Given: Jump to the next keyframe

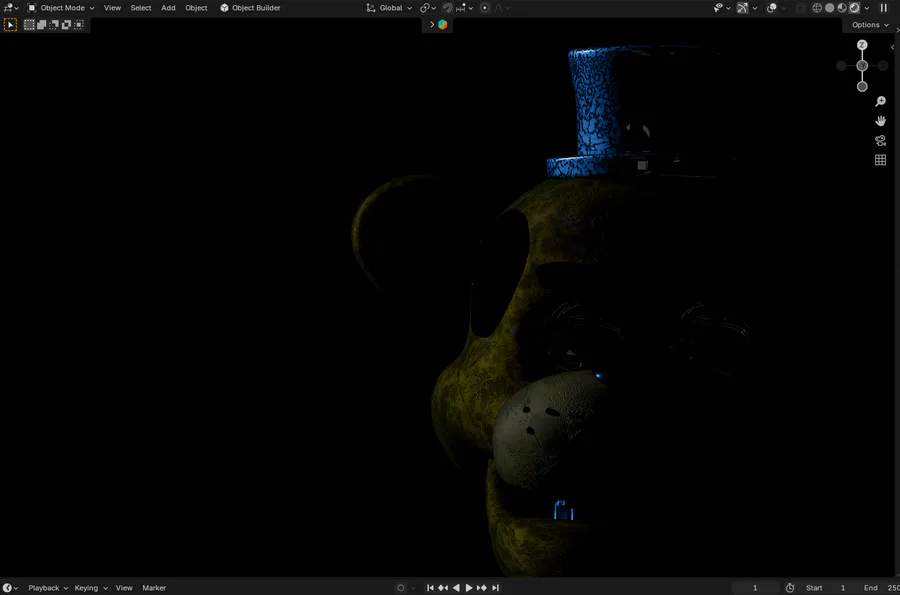Looking at the screenshot, I should [x=482, y=588].
